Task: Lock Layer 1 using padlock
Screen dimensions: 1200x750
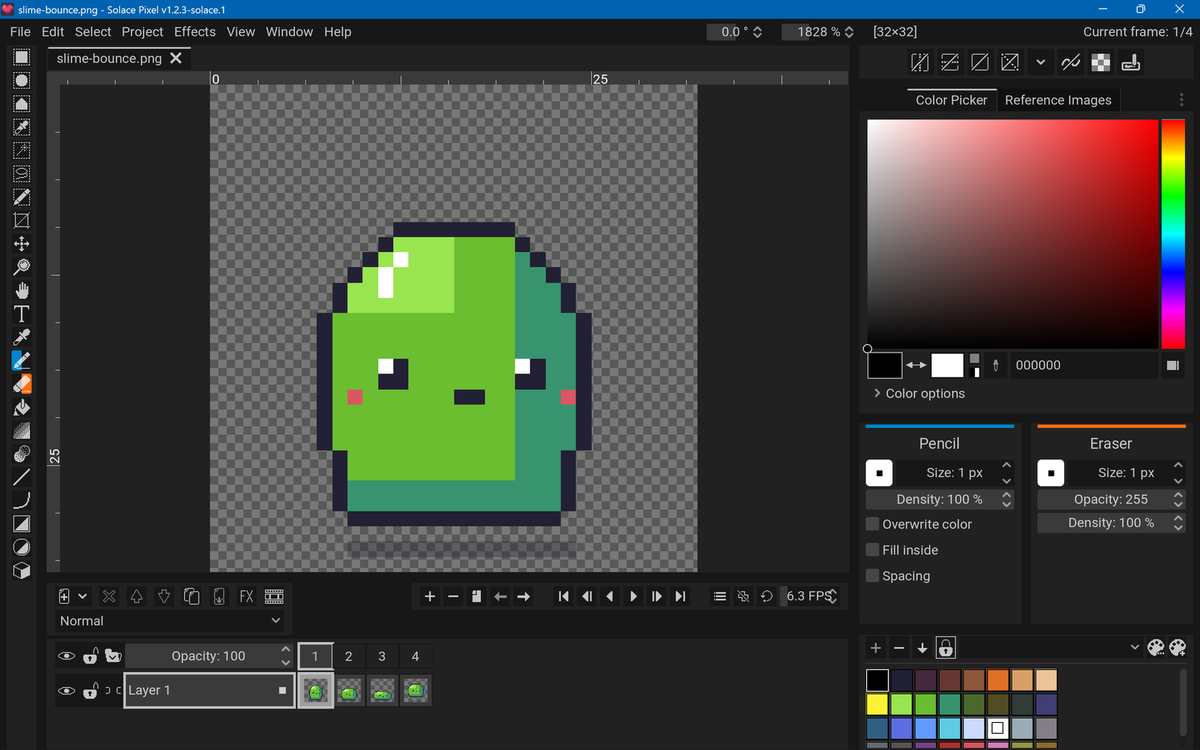Action: [90, 691]
